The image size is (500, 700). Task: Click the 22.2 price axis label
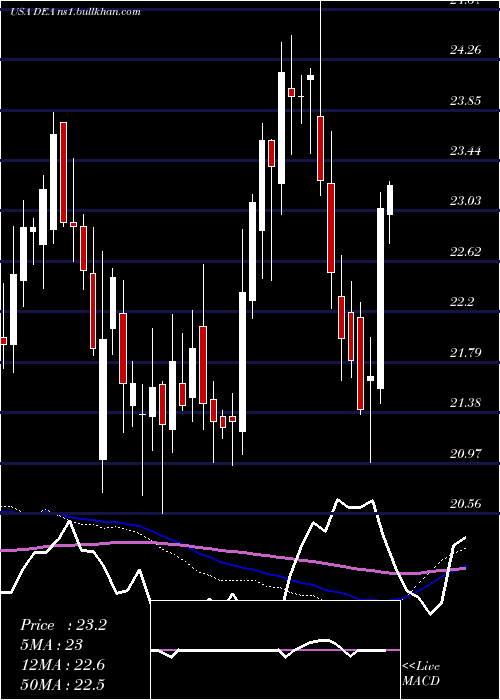click(461, 302)
